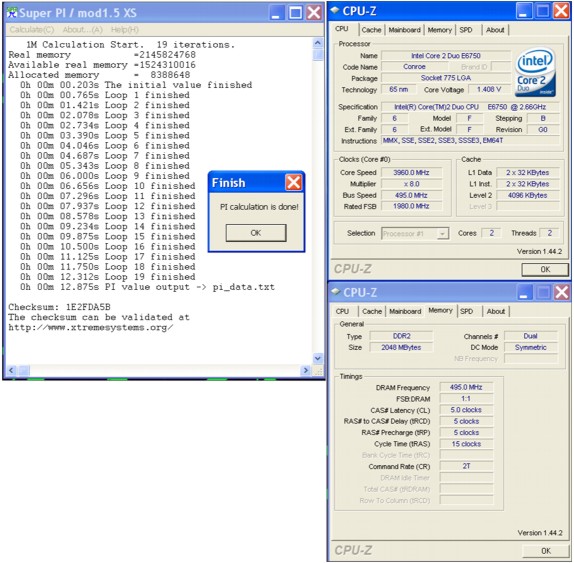The width and height of the screenshot is (574, 563).
Task: Click the Level 2 cache value 4096 KBytes
Action: pos(528,195)
